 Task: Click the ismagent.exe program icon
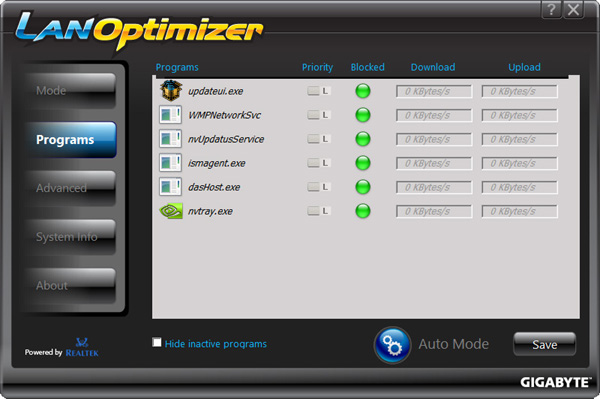(170, 163)
